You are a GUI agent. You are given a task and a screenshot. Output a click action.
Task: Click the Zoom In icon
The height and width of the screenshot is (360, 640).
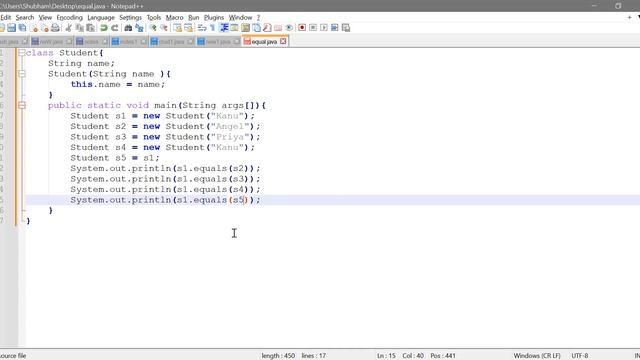tap(153, 28)
